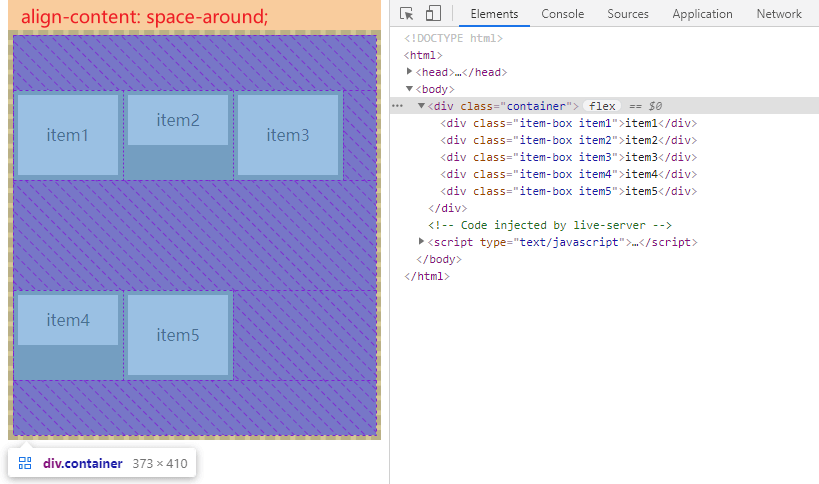Open the Sources tab

coord(627,14)
